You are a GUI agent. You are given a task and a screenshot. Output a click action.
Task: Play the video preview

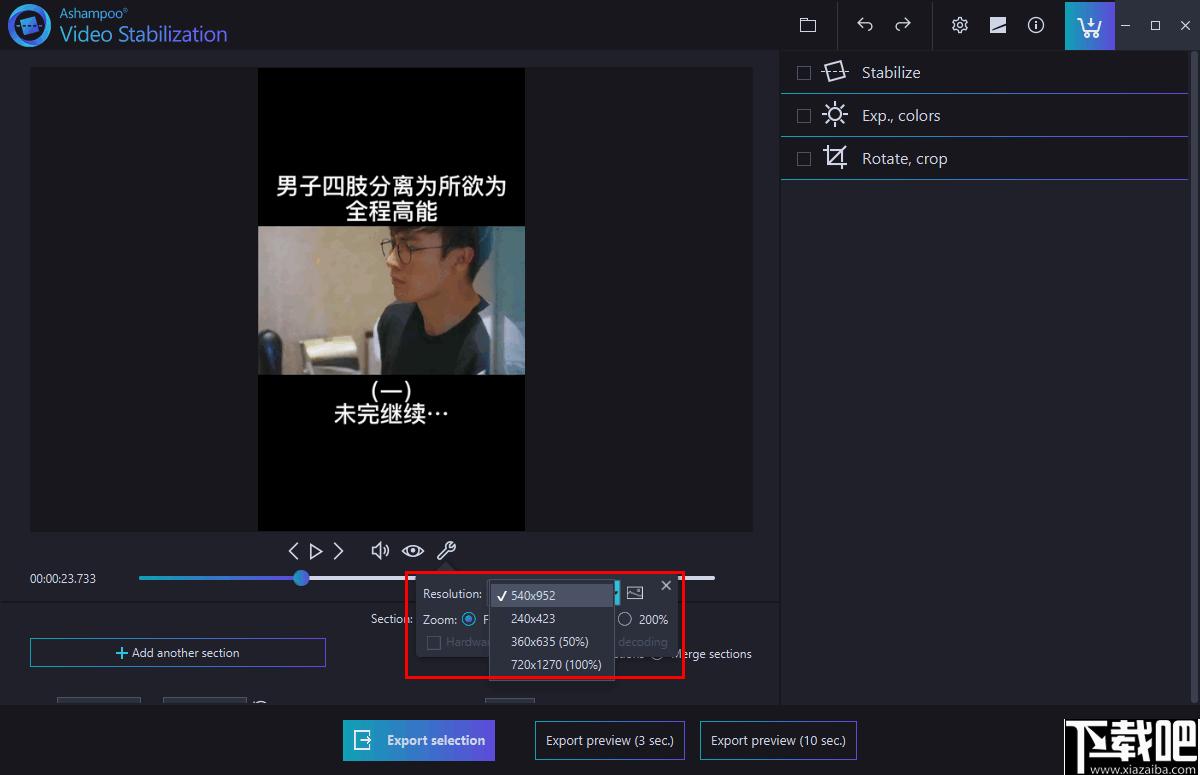pyautogui.click(x=316, y=551)
